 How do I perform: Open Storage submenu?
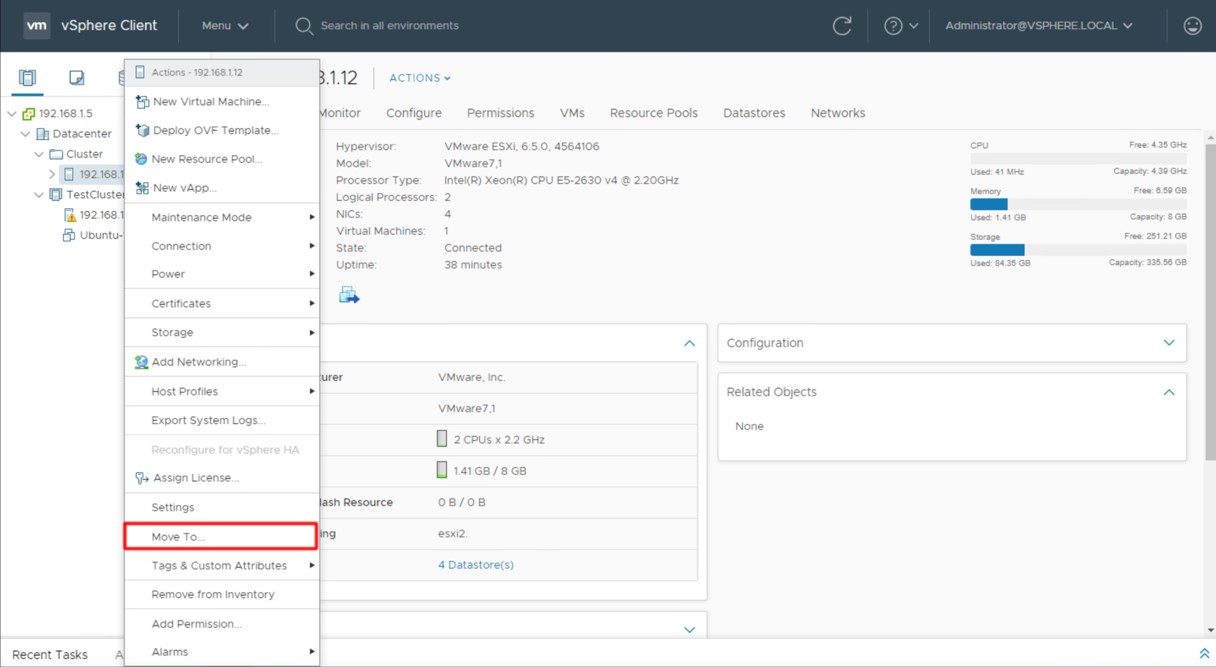pos(222,332)
